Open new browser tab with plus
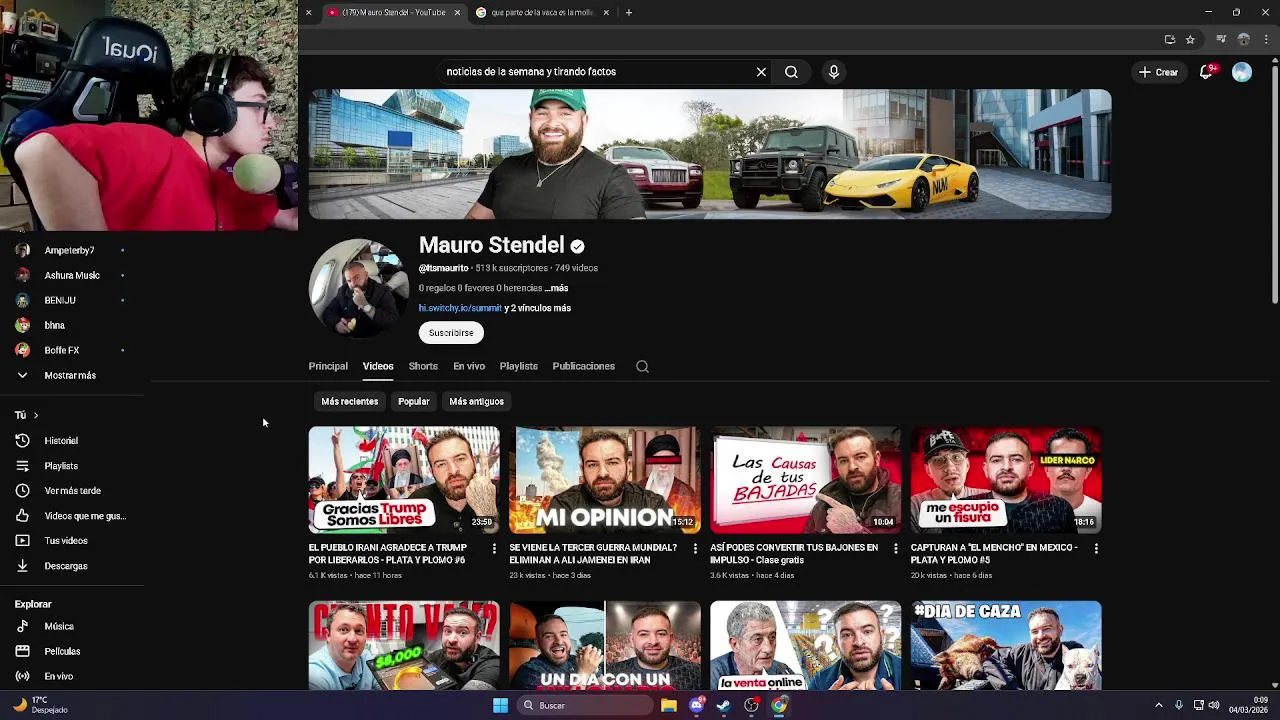1280x720 pixels. [x=628, y=12]
